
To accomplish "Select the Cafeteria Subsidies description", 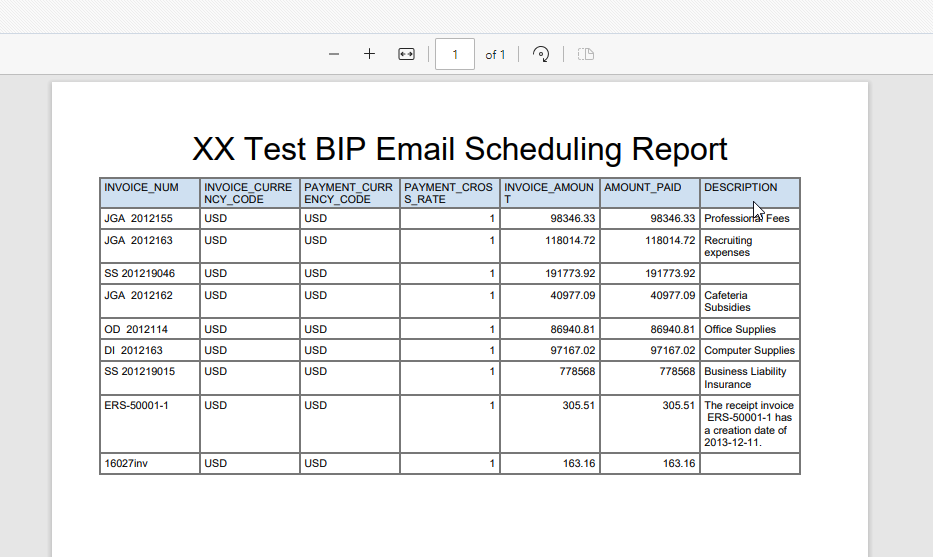I will [x=727, y=301].
